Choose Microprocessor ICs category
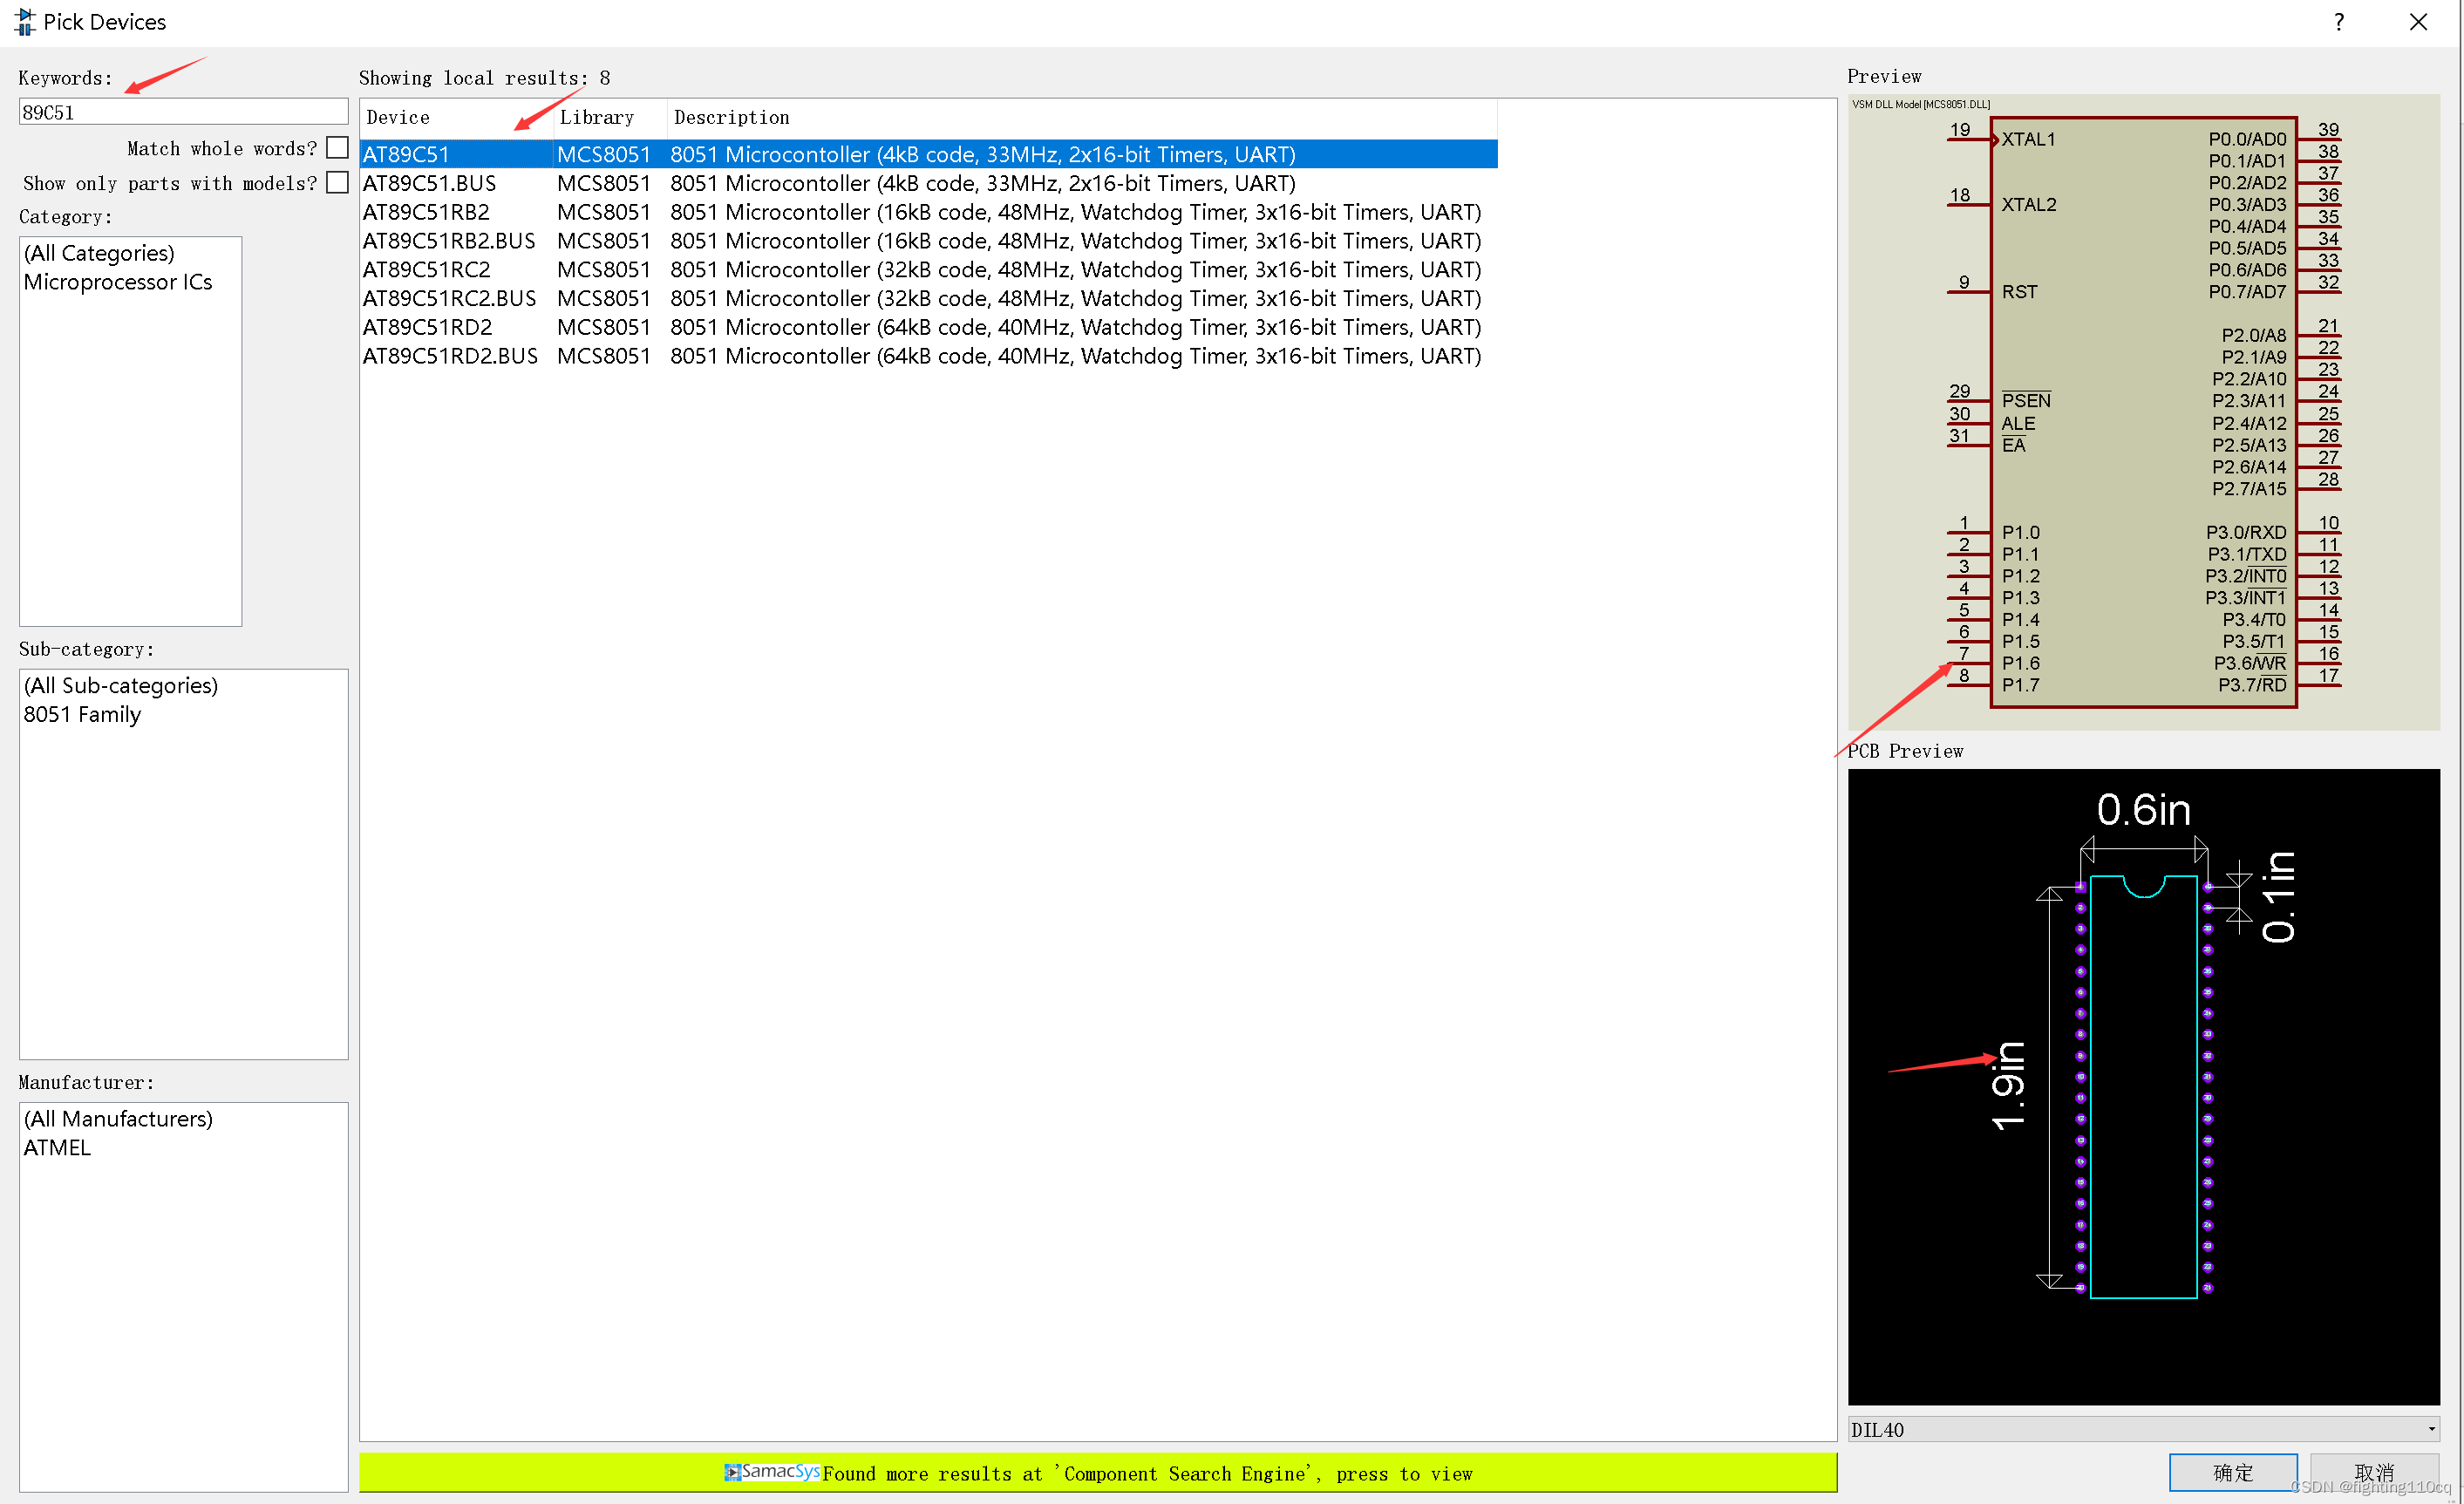The width and height of the screenshot is (2464, 1504). pos(118,282)
